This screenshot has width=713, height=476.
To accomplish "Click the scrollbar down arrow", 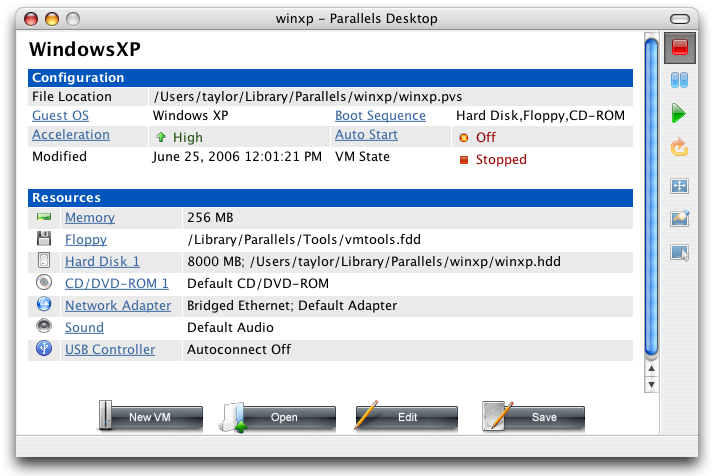I will point(652,385).
